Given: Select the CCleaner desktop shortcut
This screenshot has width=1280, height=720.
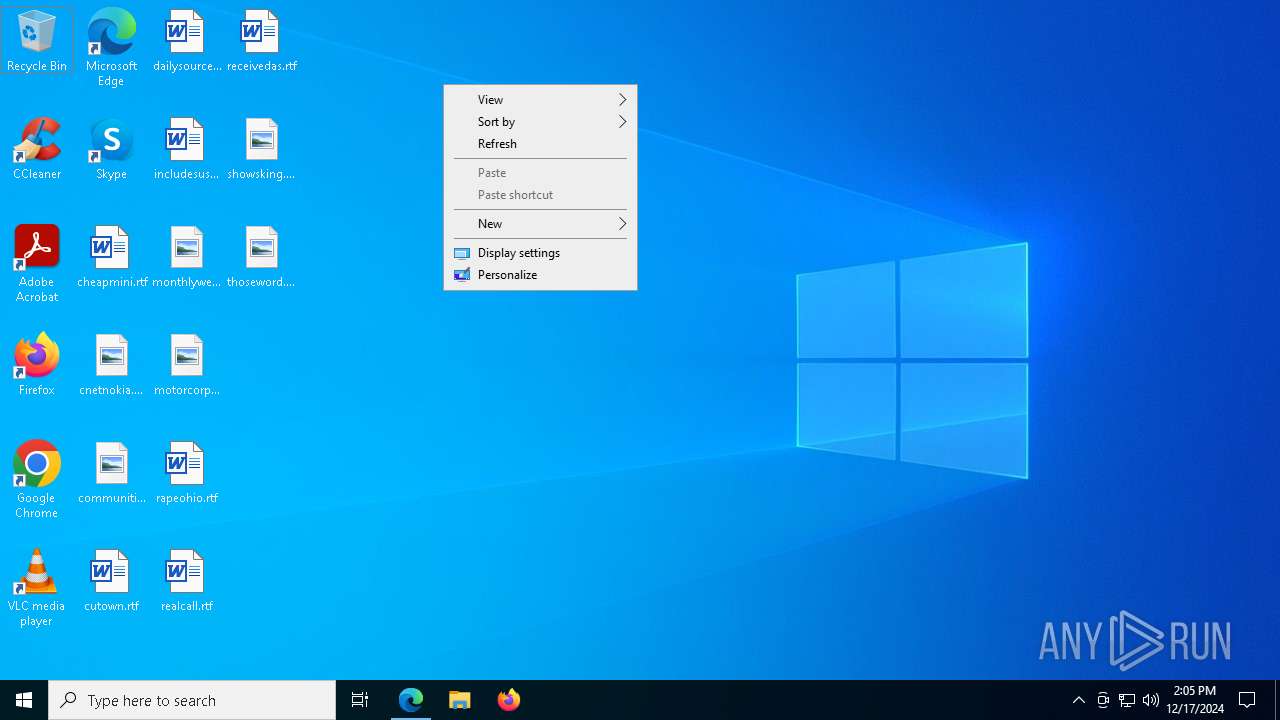Looking at the screenshot, I should coord(37,148).
